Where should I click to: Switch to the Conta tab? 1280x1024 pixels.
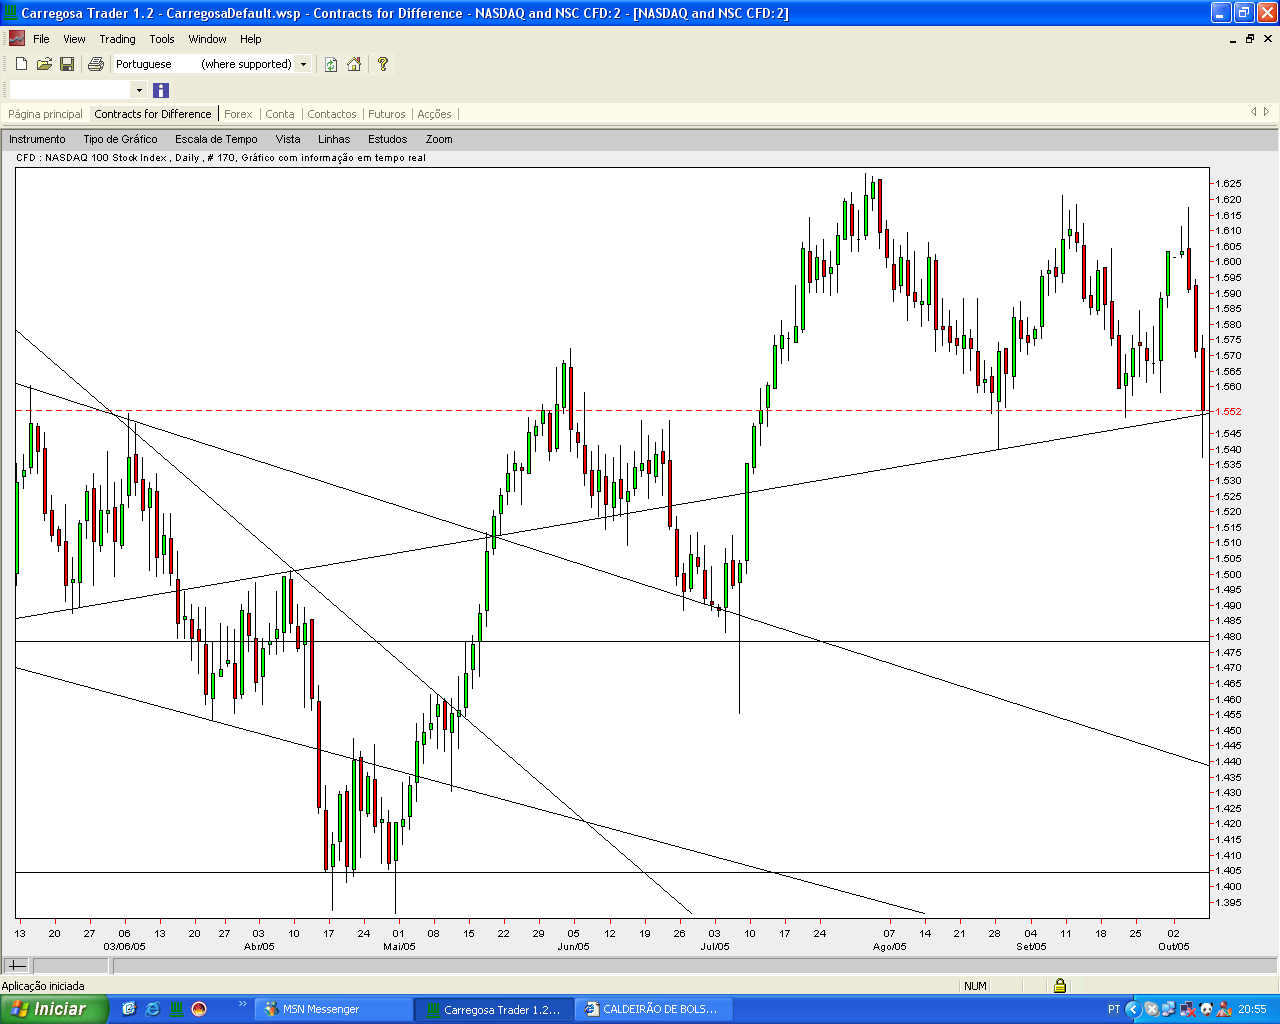pyautogui.click(x=280, y=114)
